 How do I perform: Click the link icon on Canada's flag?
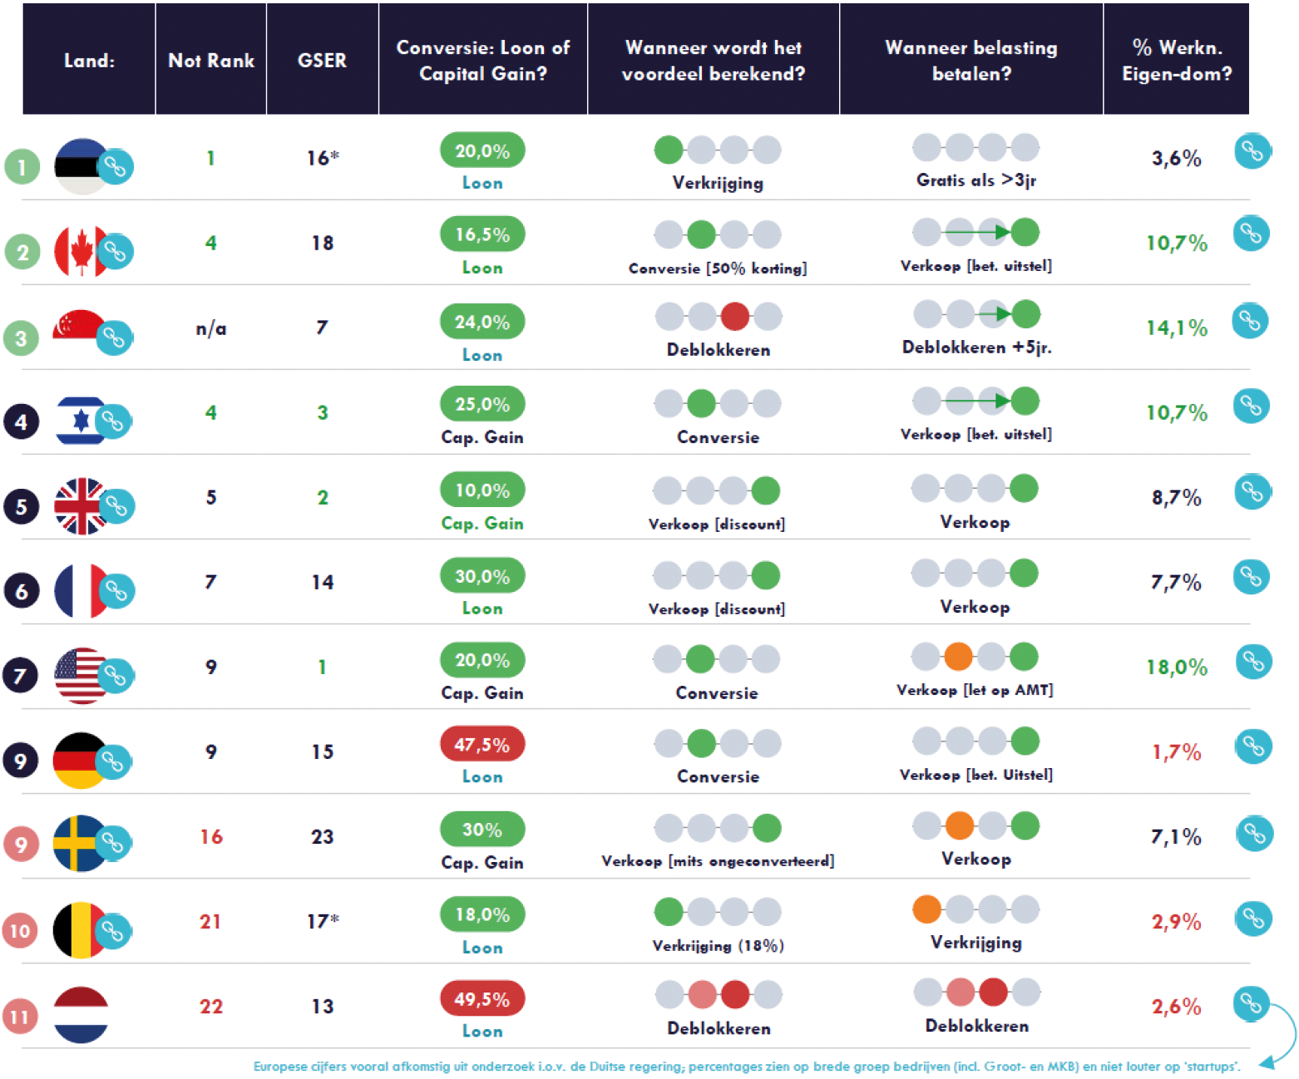coord(116,251)
